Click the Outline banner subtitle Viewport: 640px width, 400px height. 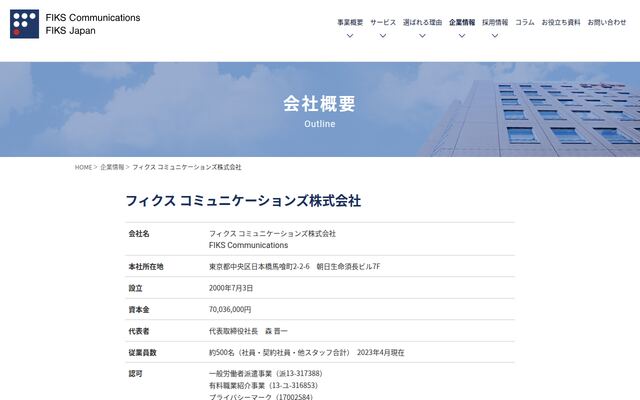[320, 124]
